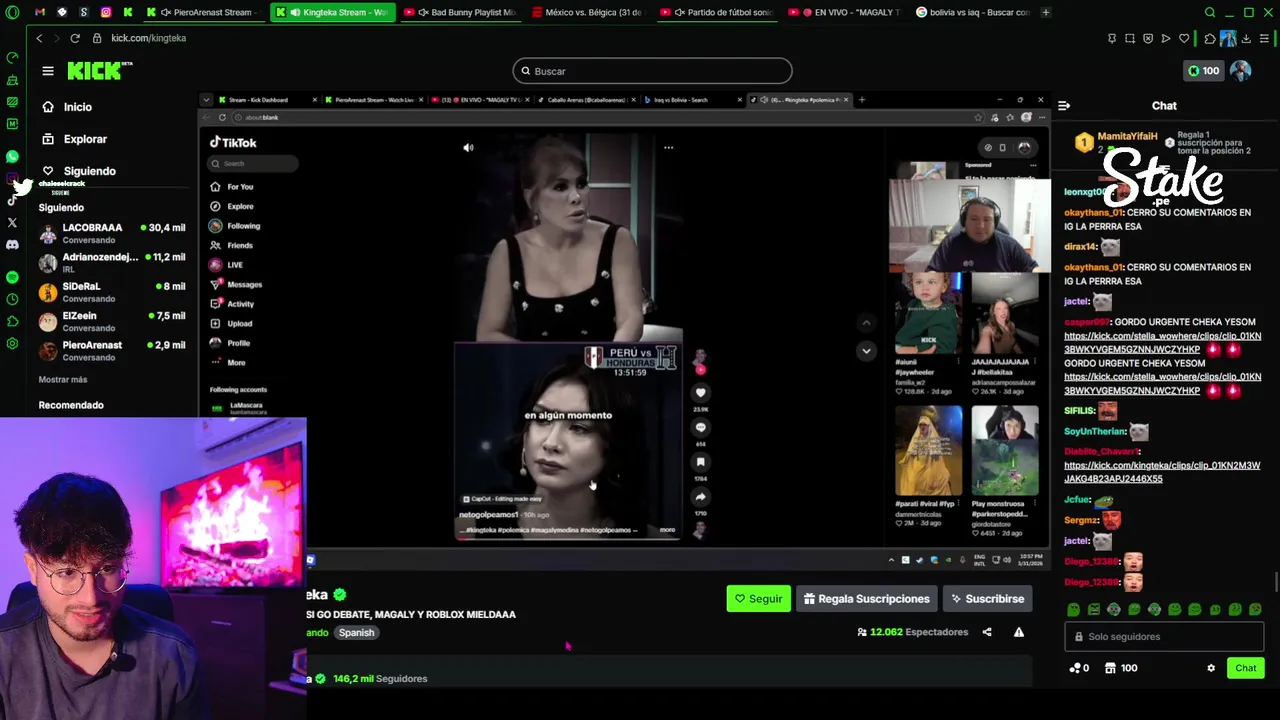Open the Kick hamburger menu
Viewport: 1280px width, 720px height.
(x=48, y=71)
